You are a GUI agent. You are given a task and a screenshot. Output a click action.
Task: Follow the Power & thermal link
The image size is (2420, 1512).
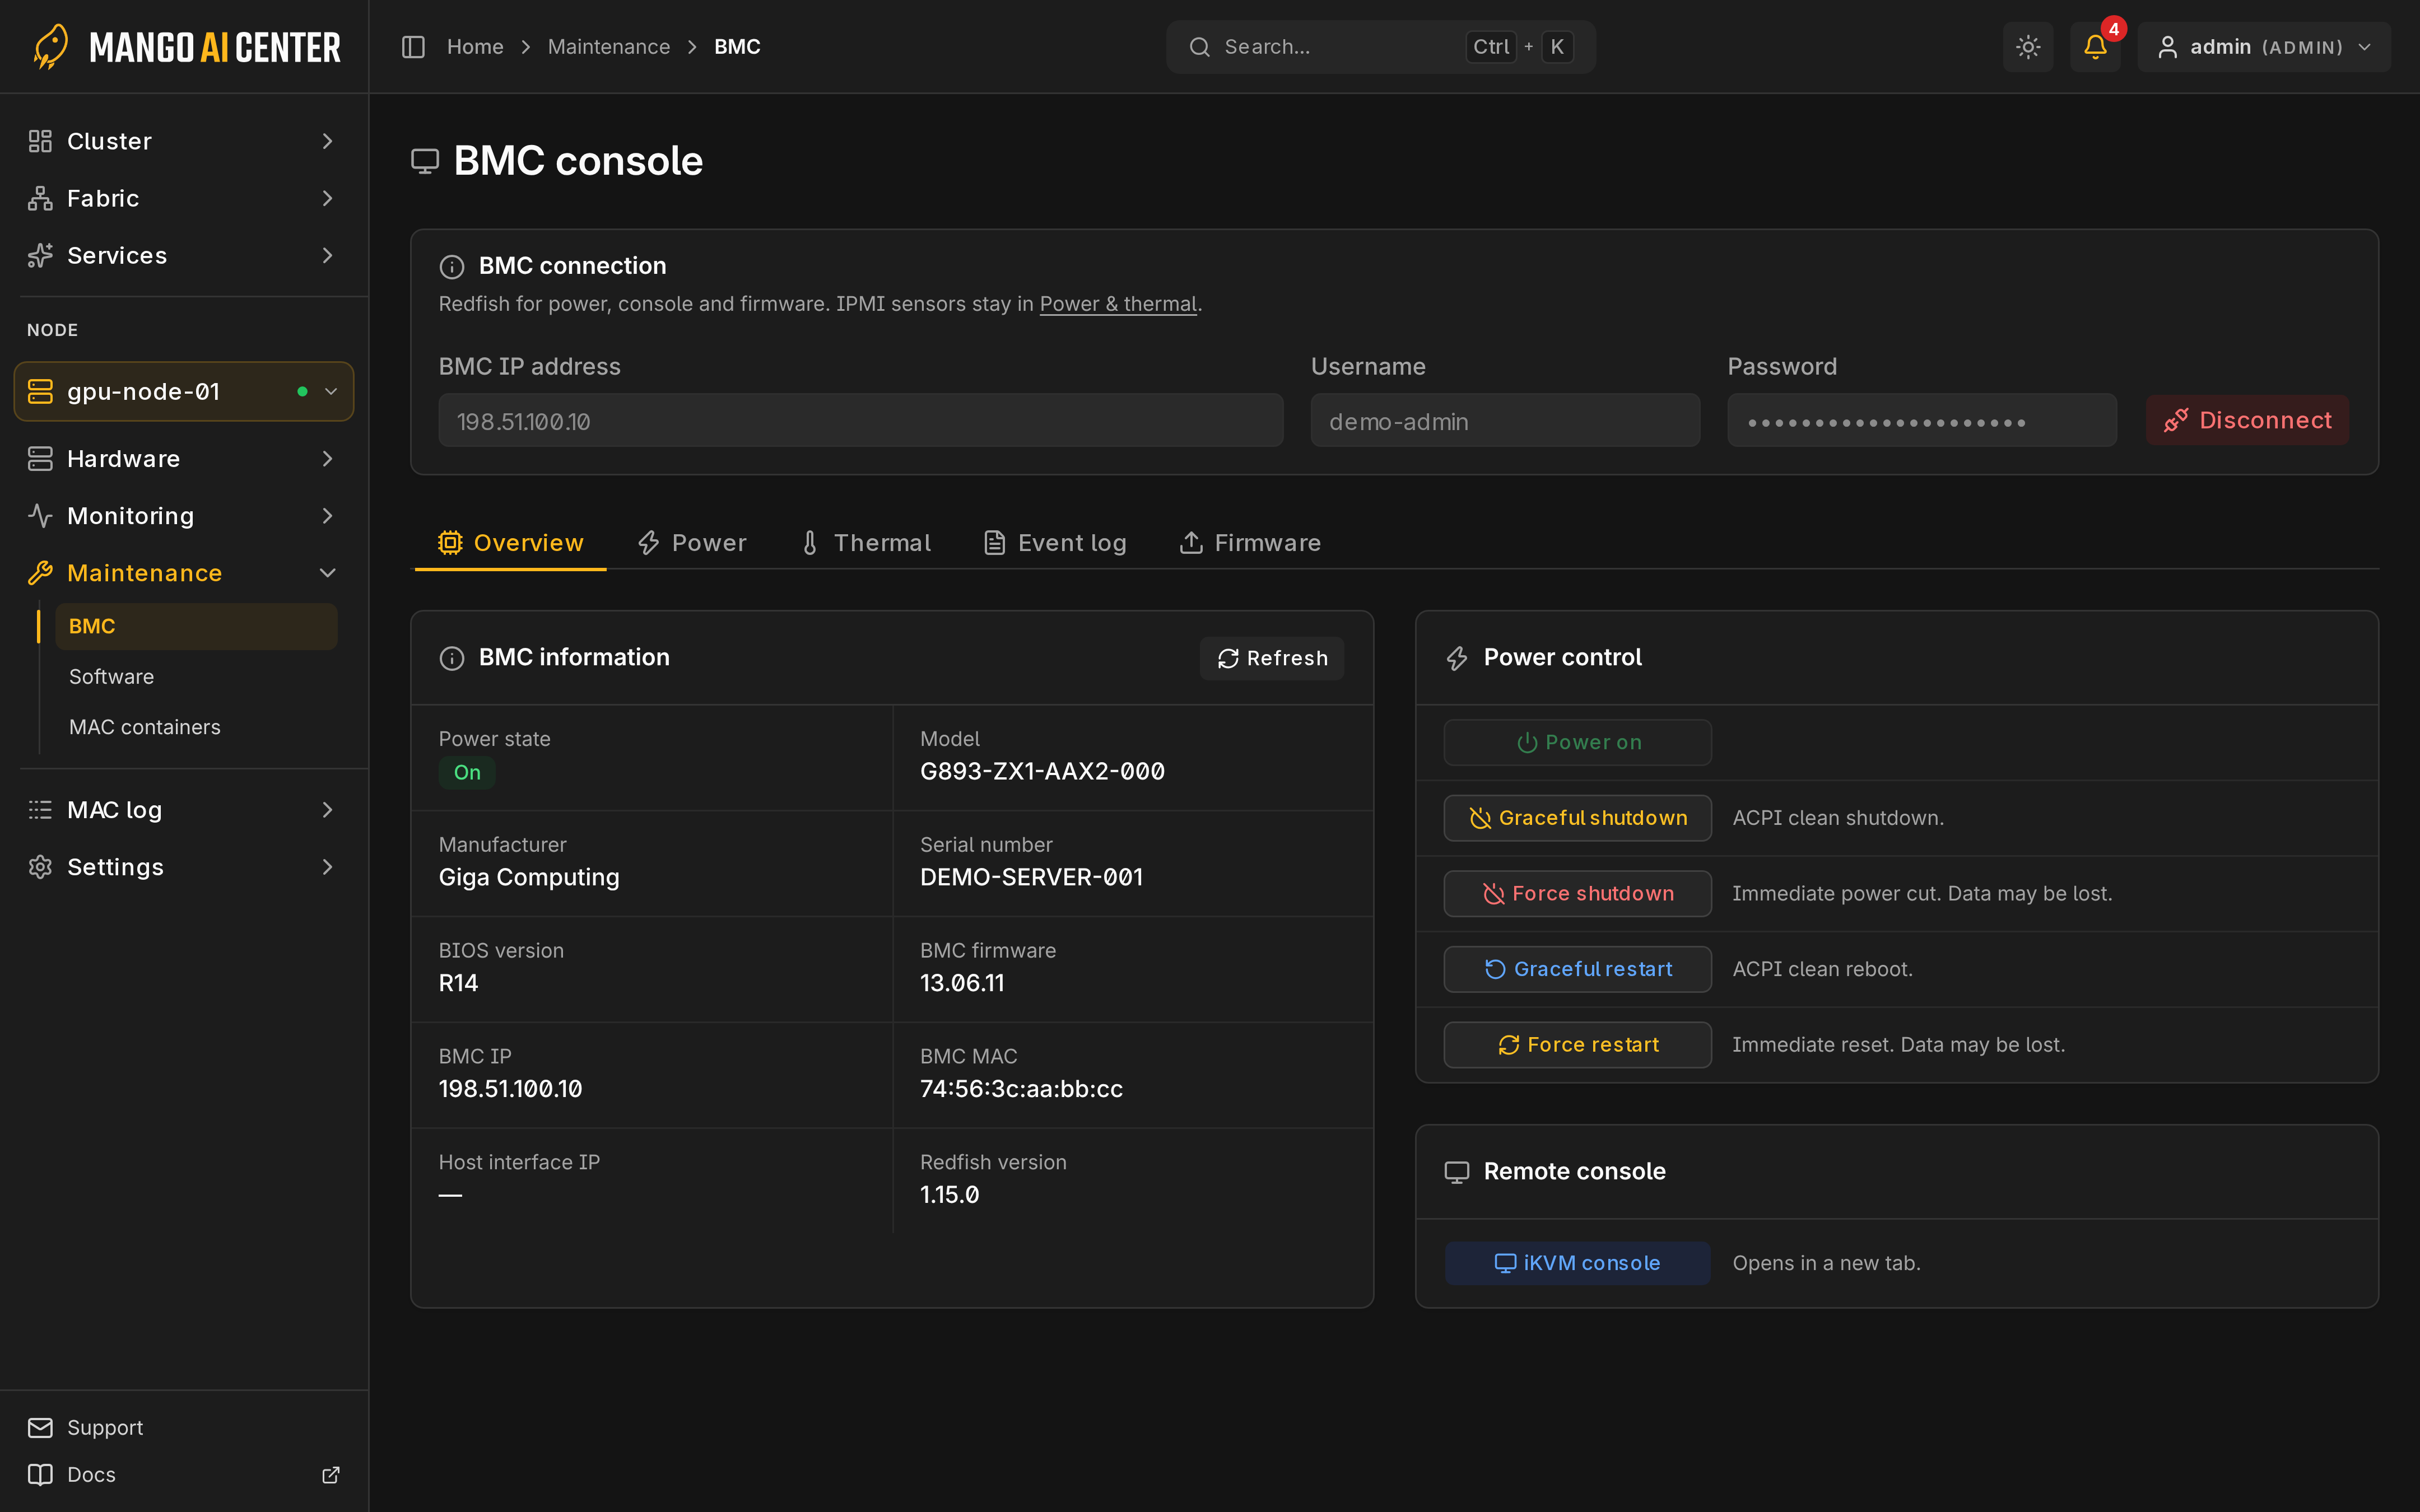(1118, 304)
